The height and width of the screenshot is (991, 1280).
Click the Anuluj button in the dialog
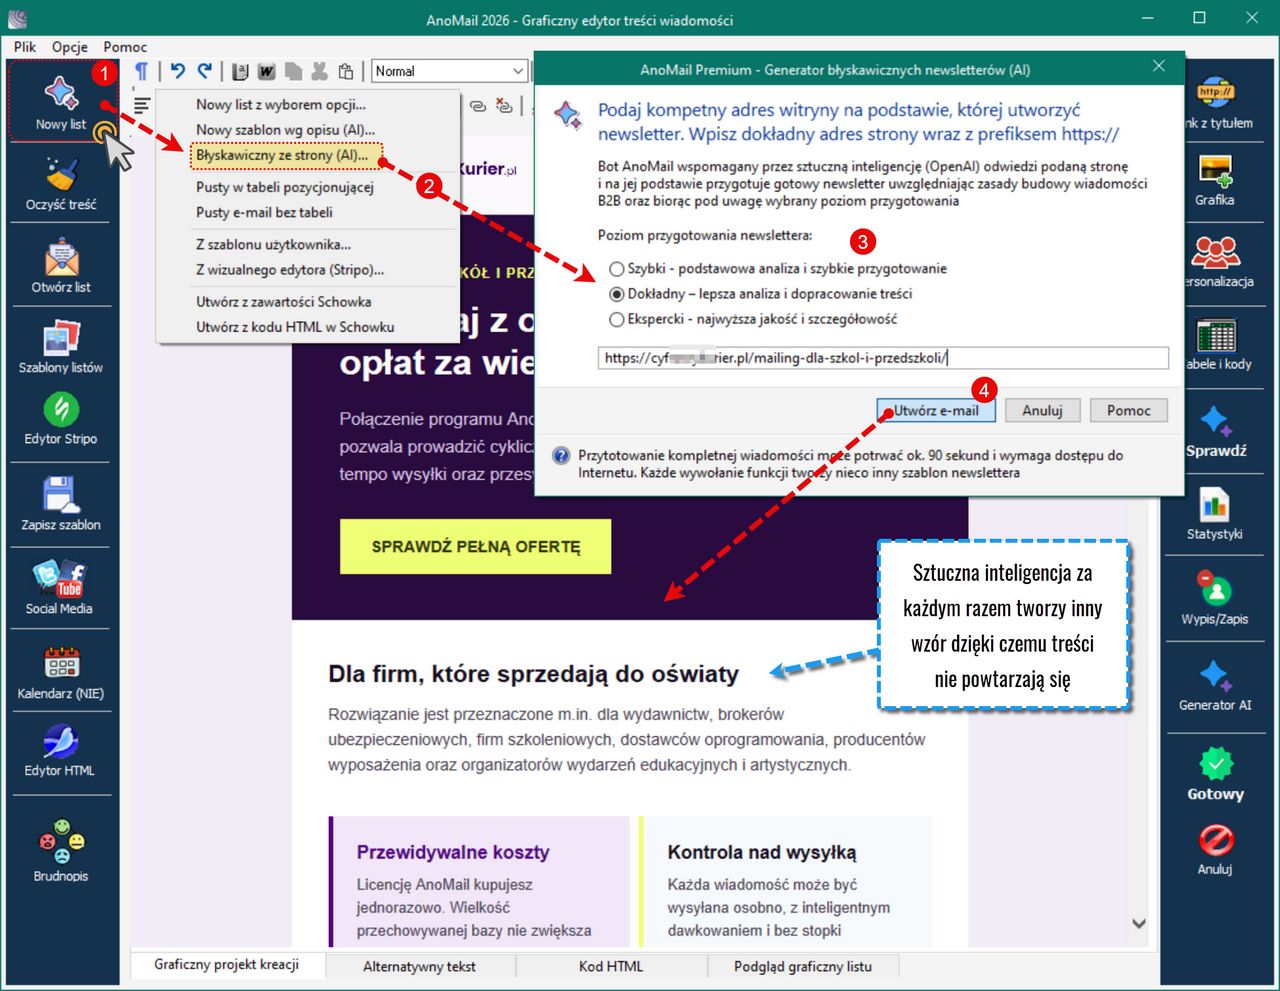(1042, 411)
